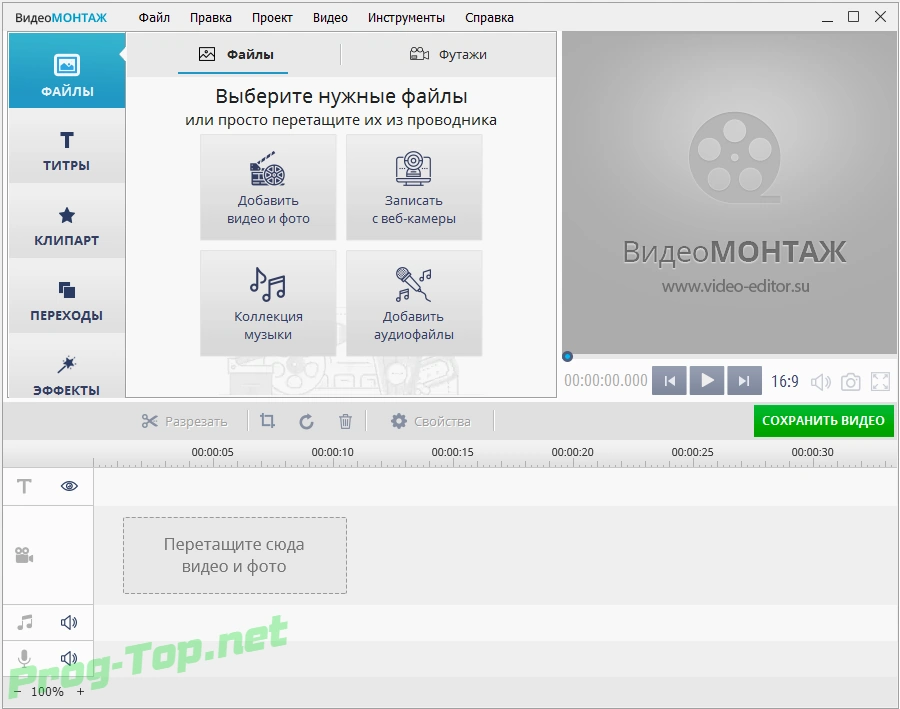The height and width of the screenshot is (709, 900).
Task: Open the ПЕРЕХОДЫ sidebar section
Action: click(67, 296)
